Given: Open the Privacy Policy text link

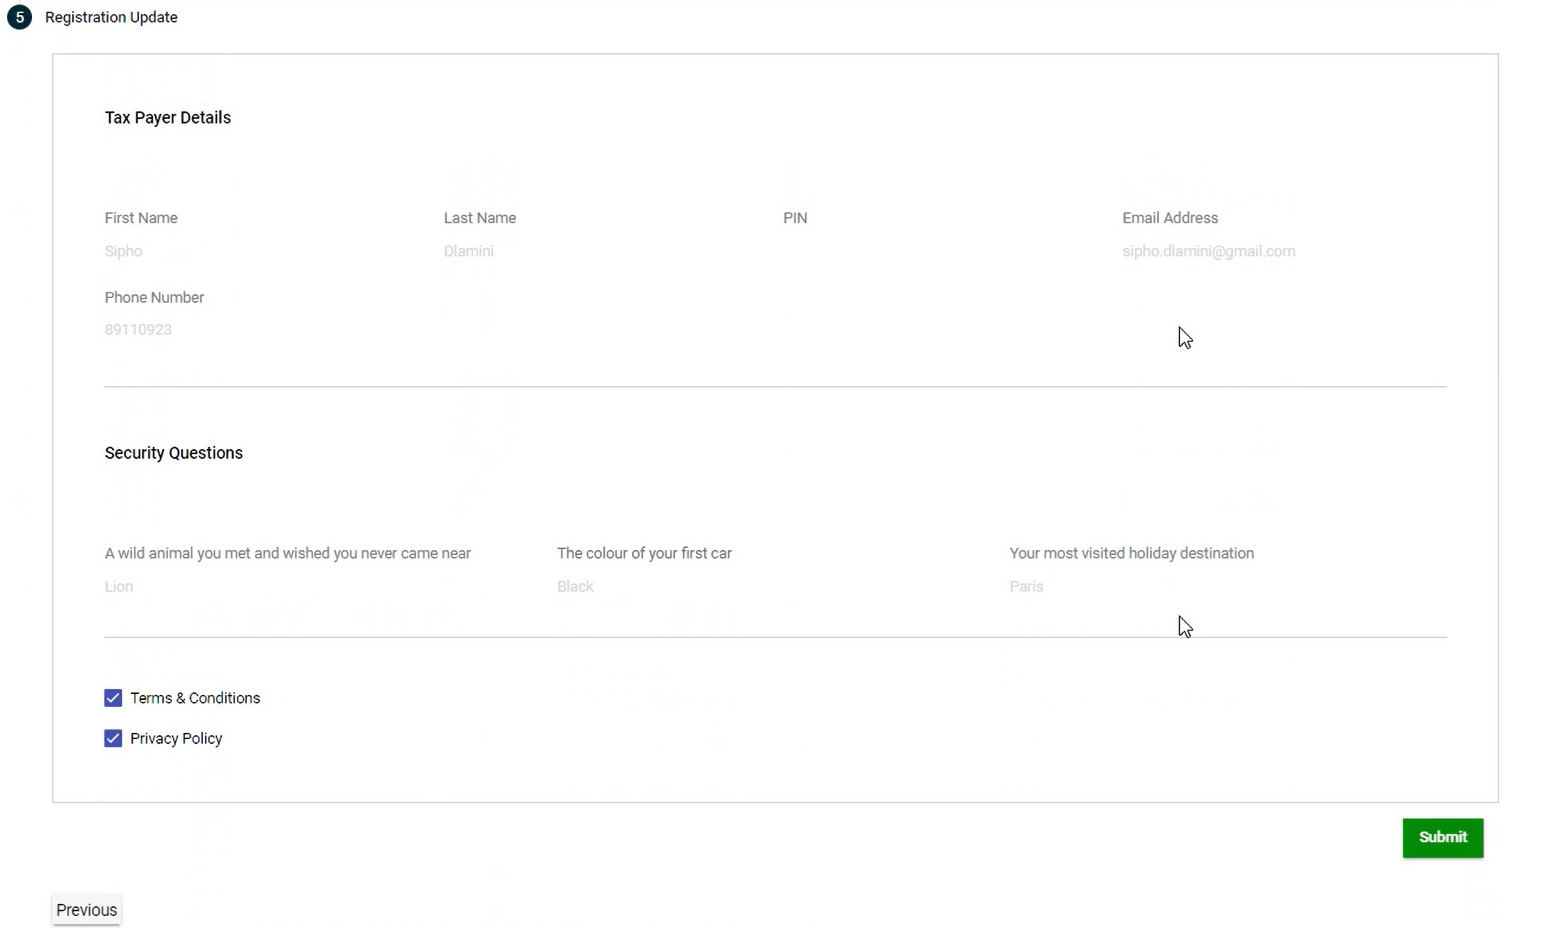Looking at the screenshot, I should click(x=176, y=738).
